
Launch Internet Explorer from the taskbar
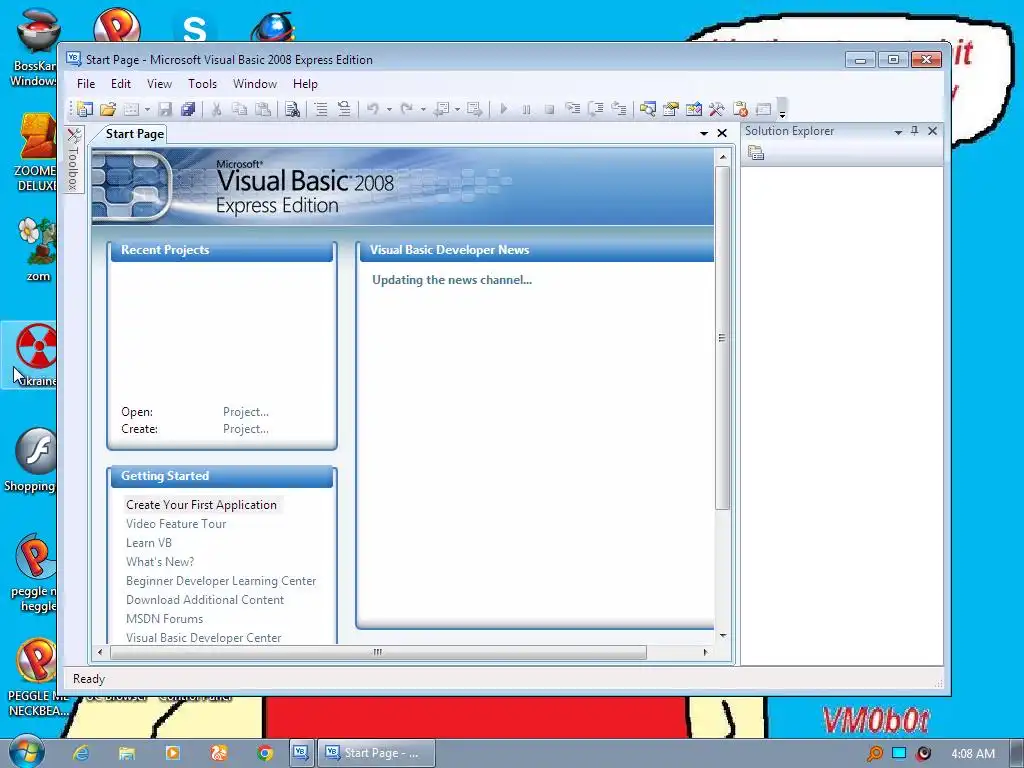(81, 753)
